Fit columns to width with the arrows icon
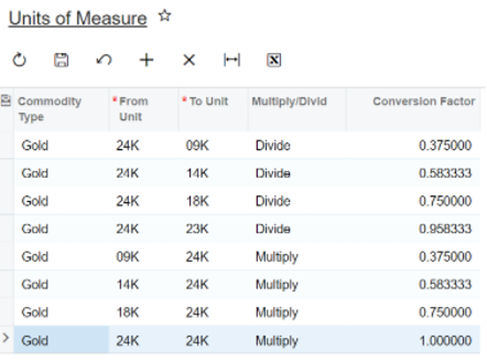Image resolution: width=487 pixels, height=360 pixels. click(x=232, y=60)
